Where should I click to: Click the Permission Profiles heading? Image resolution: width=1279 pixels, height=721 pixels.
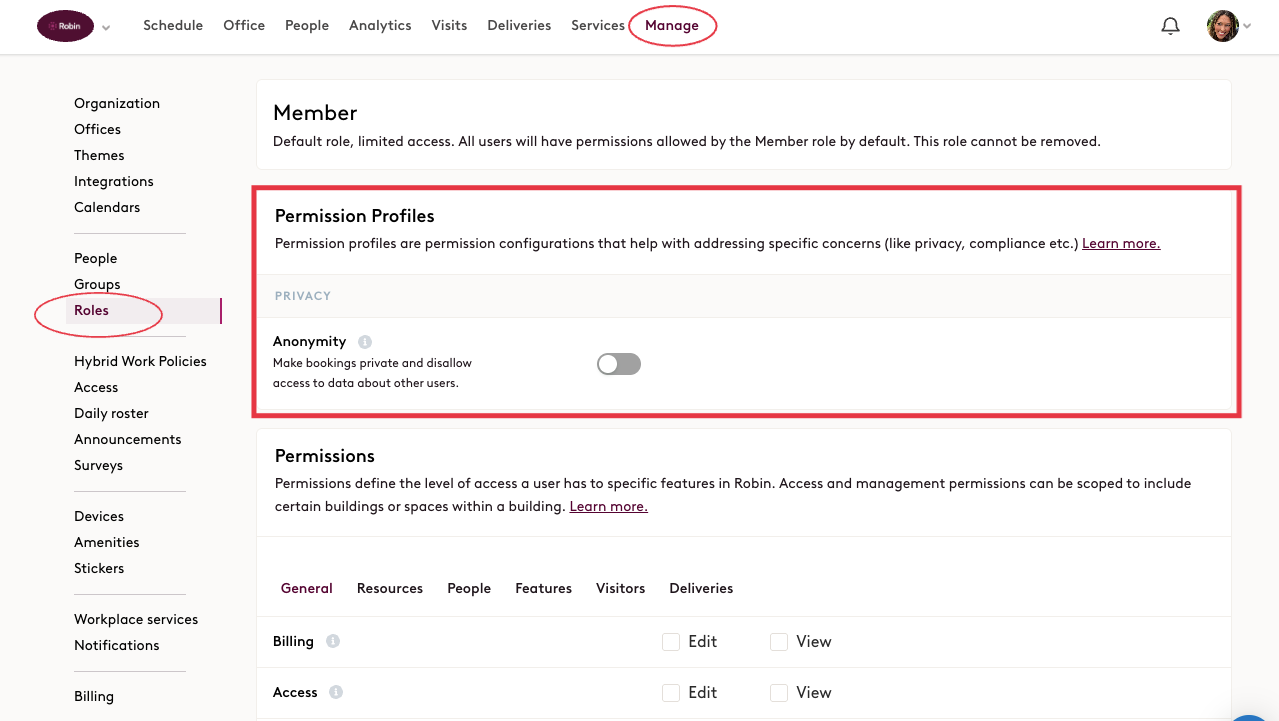click(x=355, y=216)
